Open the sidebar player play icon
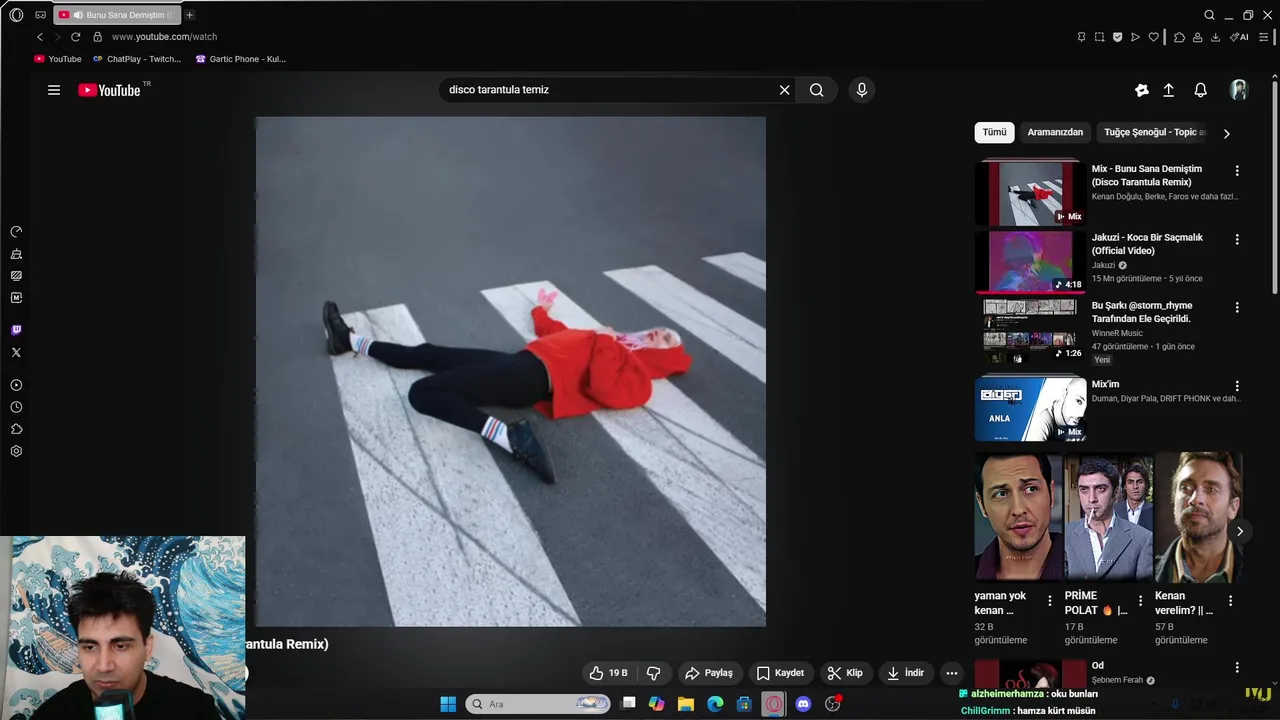Viewport: 1280px width, 720px height. click(16, 385)
